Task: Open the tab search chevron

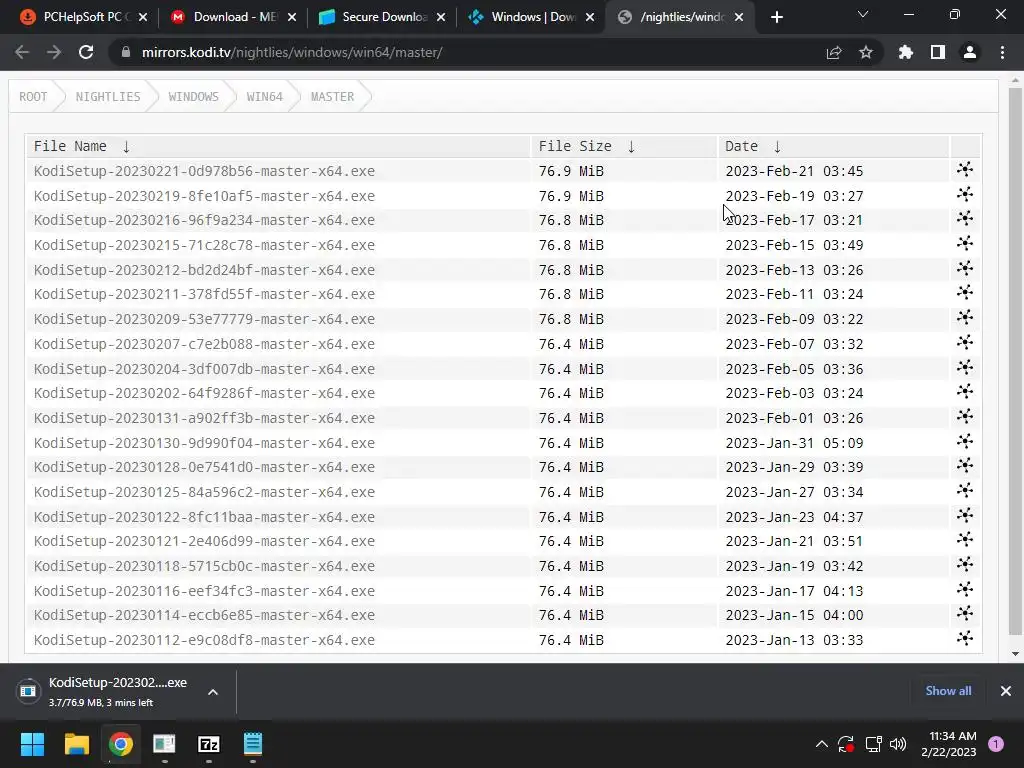Action: coord(863,14)
